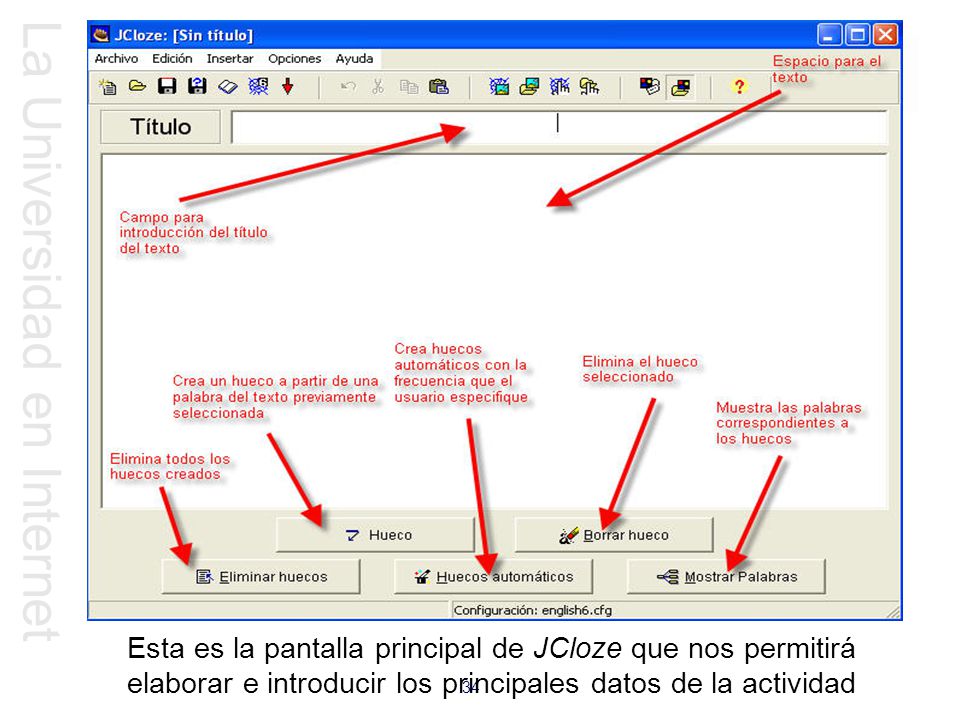Click the Borrar hueco button
Viewport: 960px width, 720px height.
[x=614, y=535]
